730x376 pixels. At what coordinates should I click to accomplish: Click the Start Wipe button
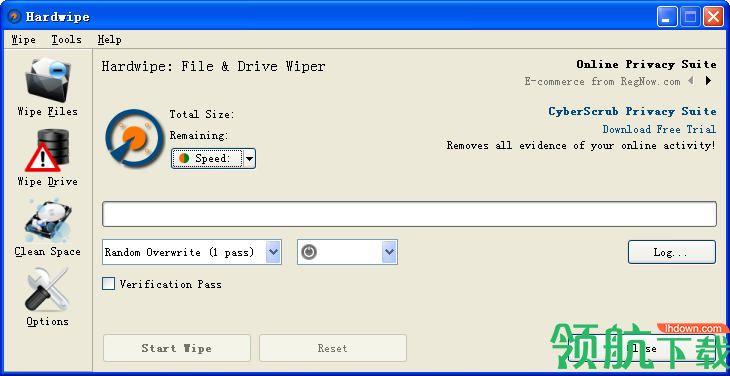coord(177,348)
